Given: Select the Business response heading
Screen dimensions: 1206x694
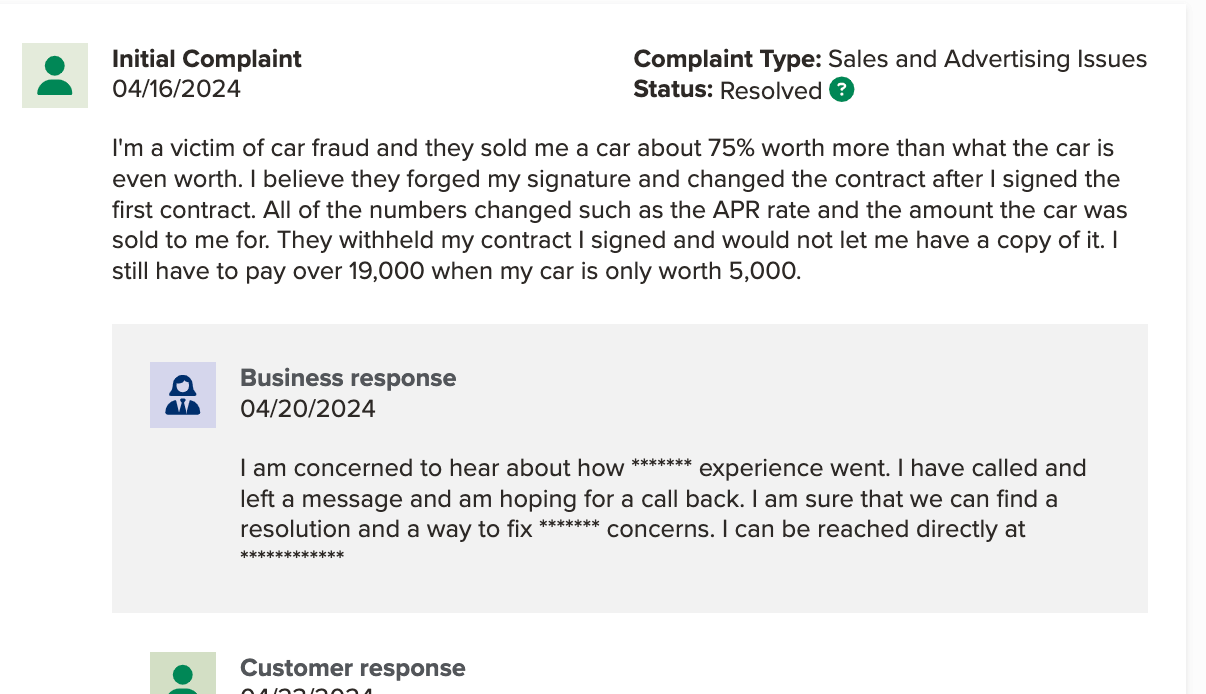Looking at the screenshot, I should coord(348,378).
